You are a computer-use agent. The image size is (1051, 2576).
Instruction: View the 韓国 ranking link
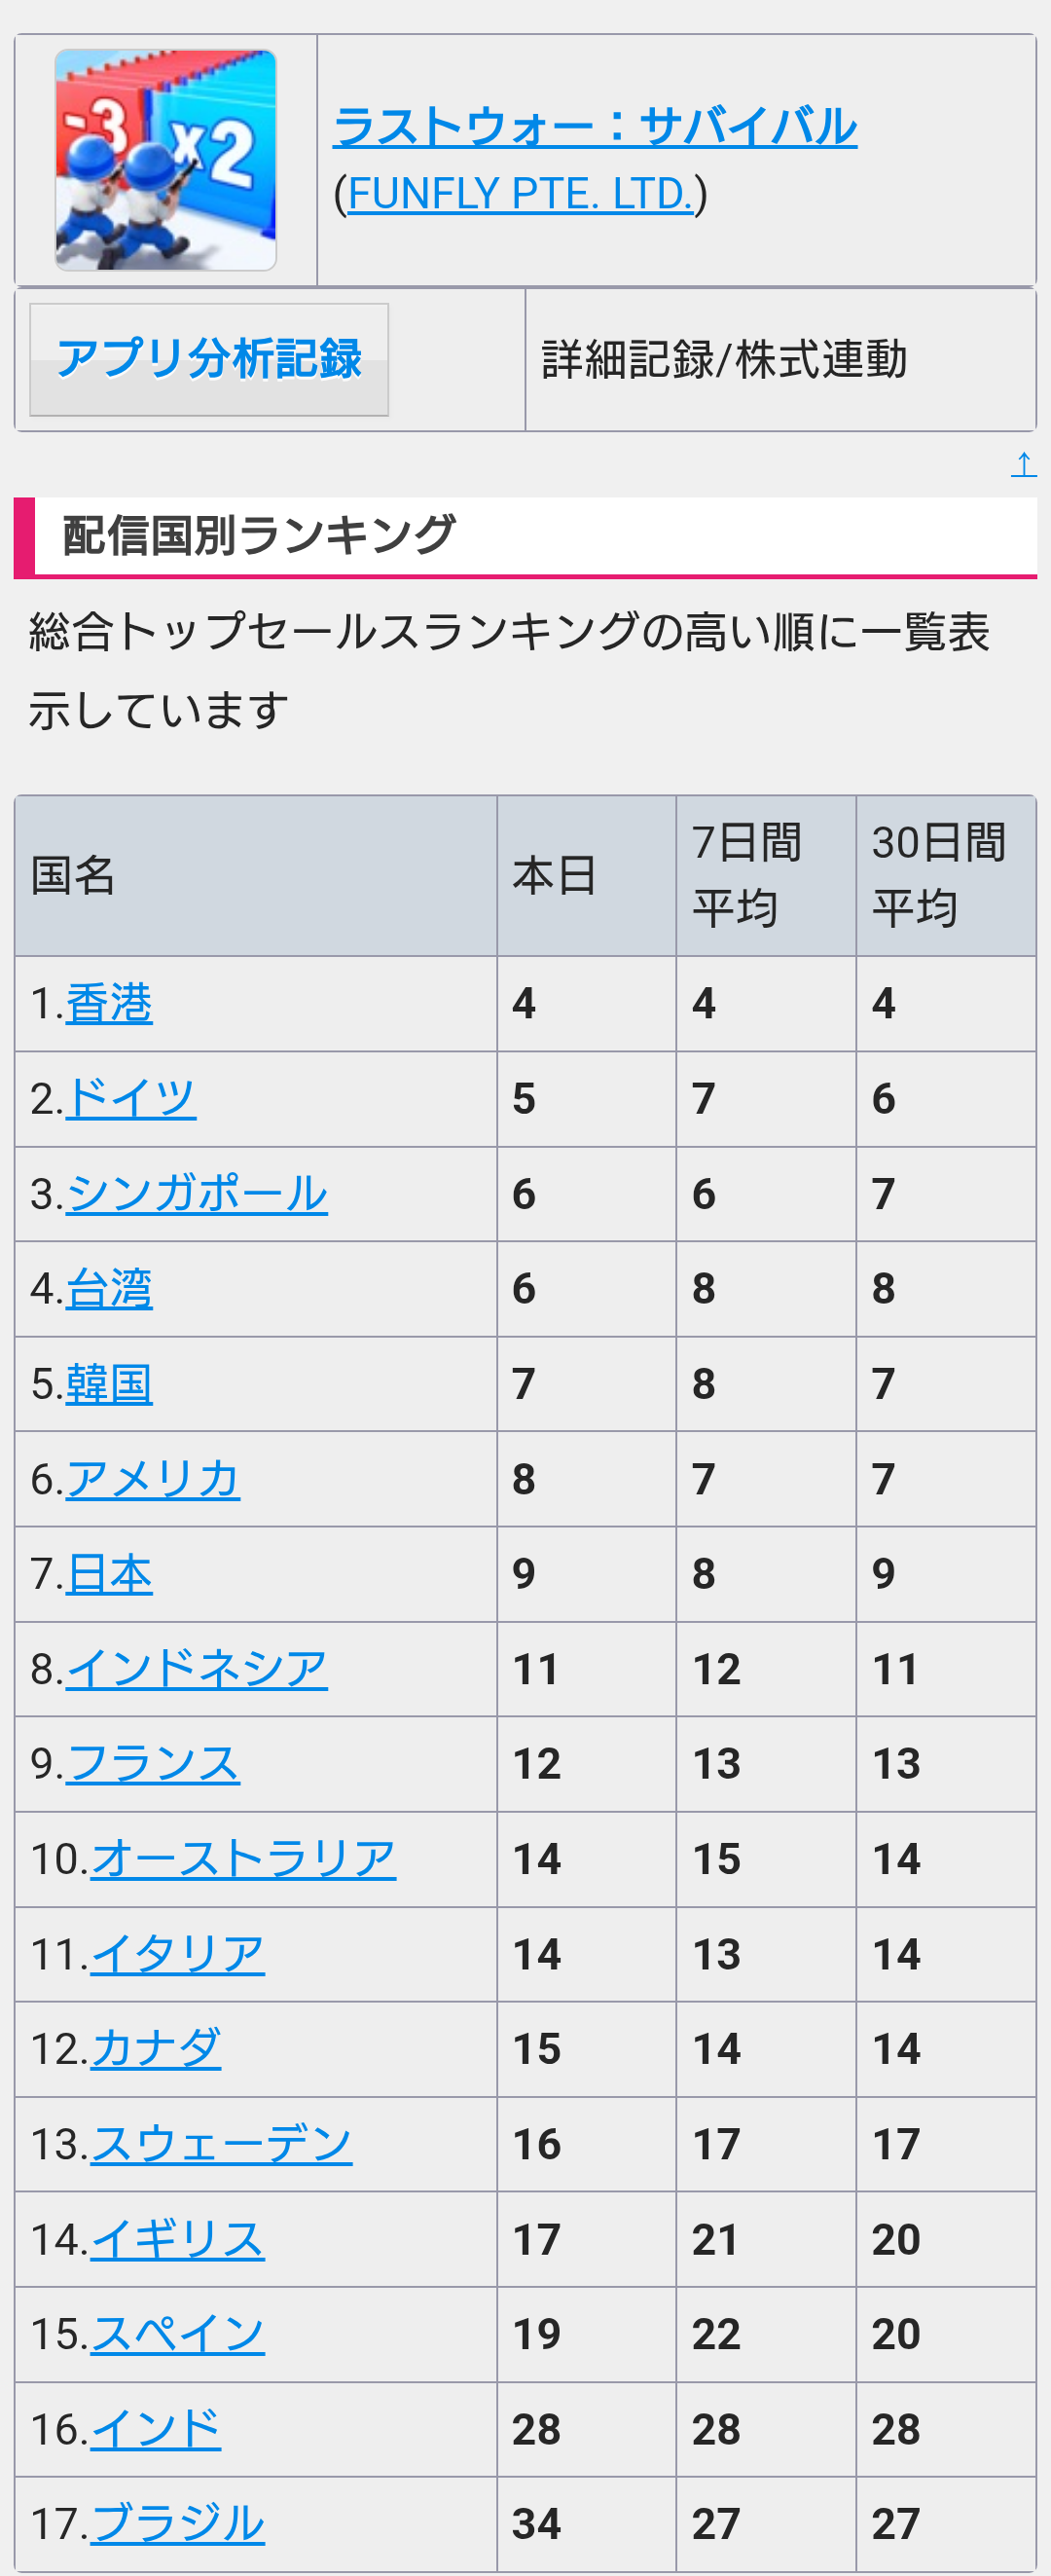click(x=109, y=1383)
